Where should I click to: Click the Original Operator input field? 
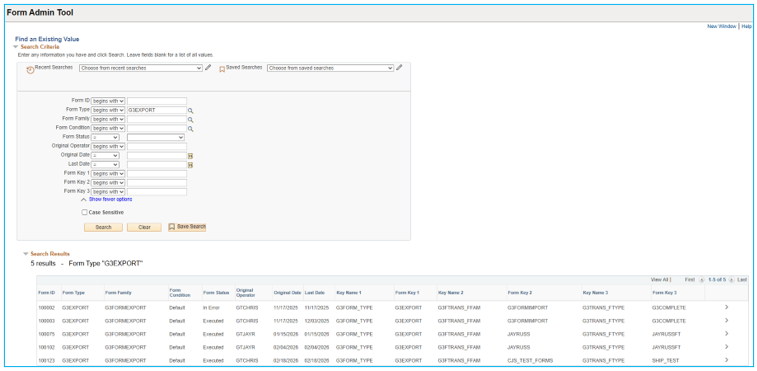(x=157, y=146)
